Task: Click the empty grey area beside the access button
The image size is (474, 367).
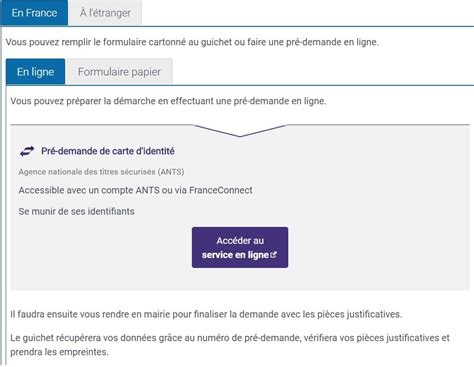Action: click(377, 247)
